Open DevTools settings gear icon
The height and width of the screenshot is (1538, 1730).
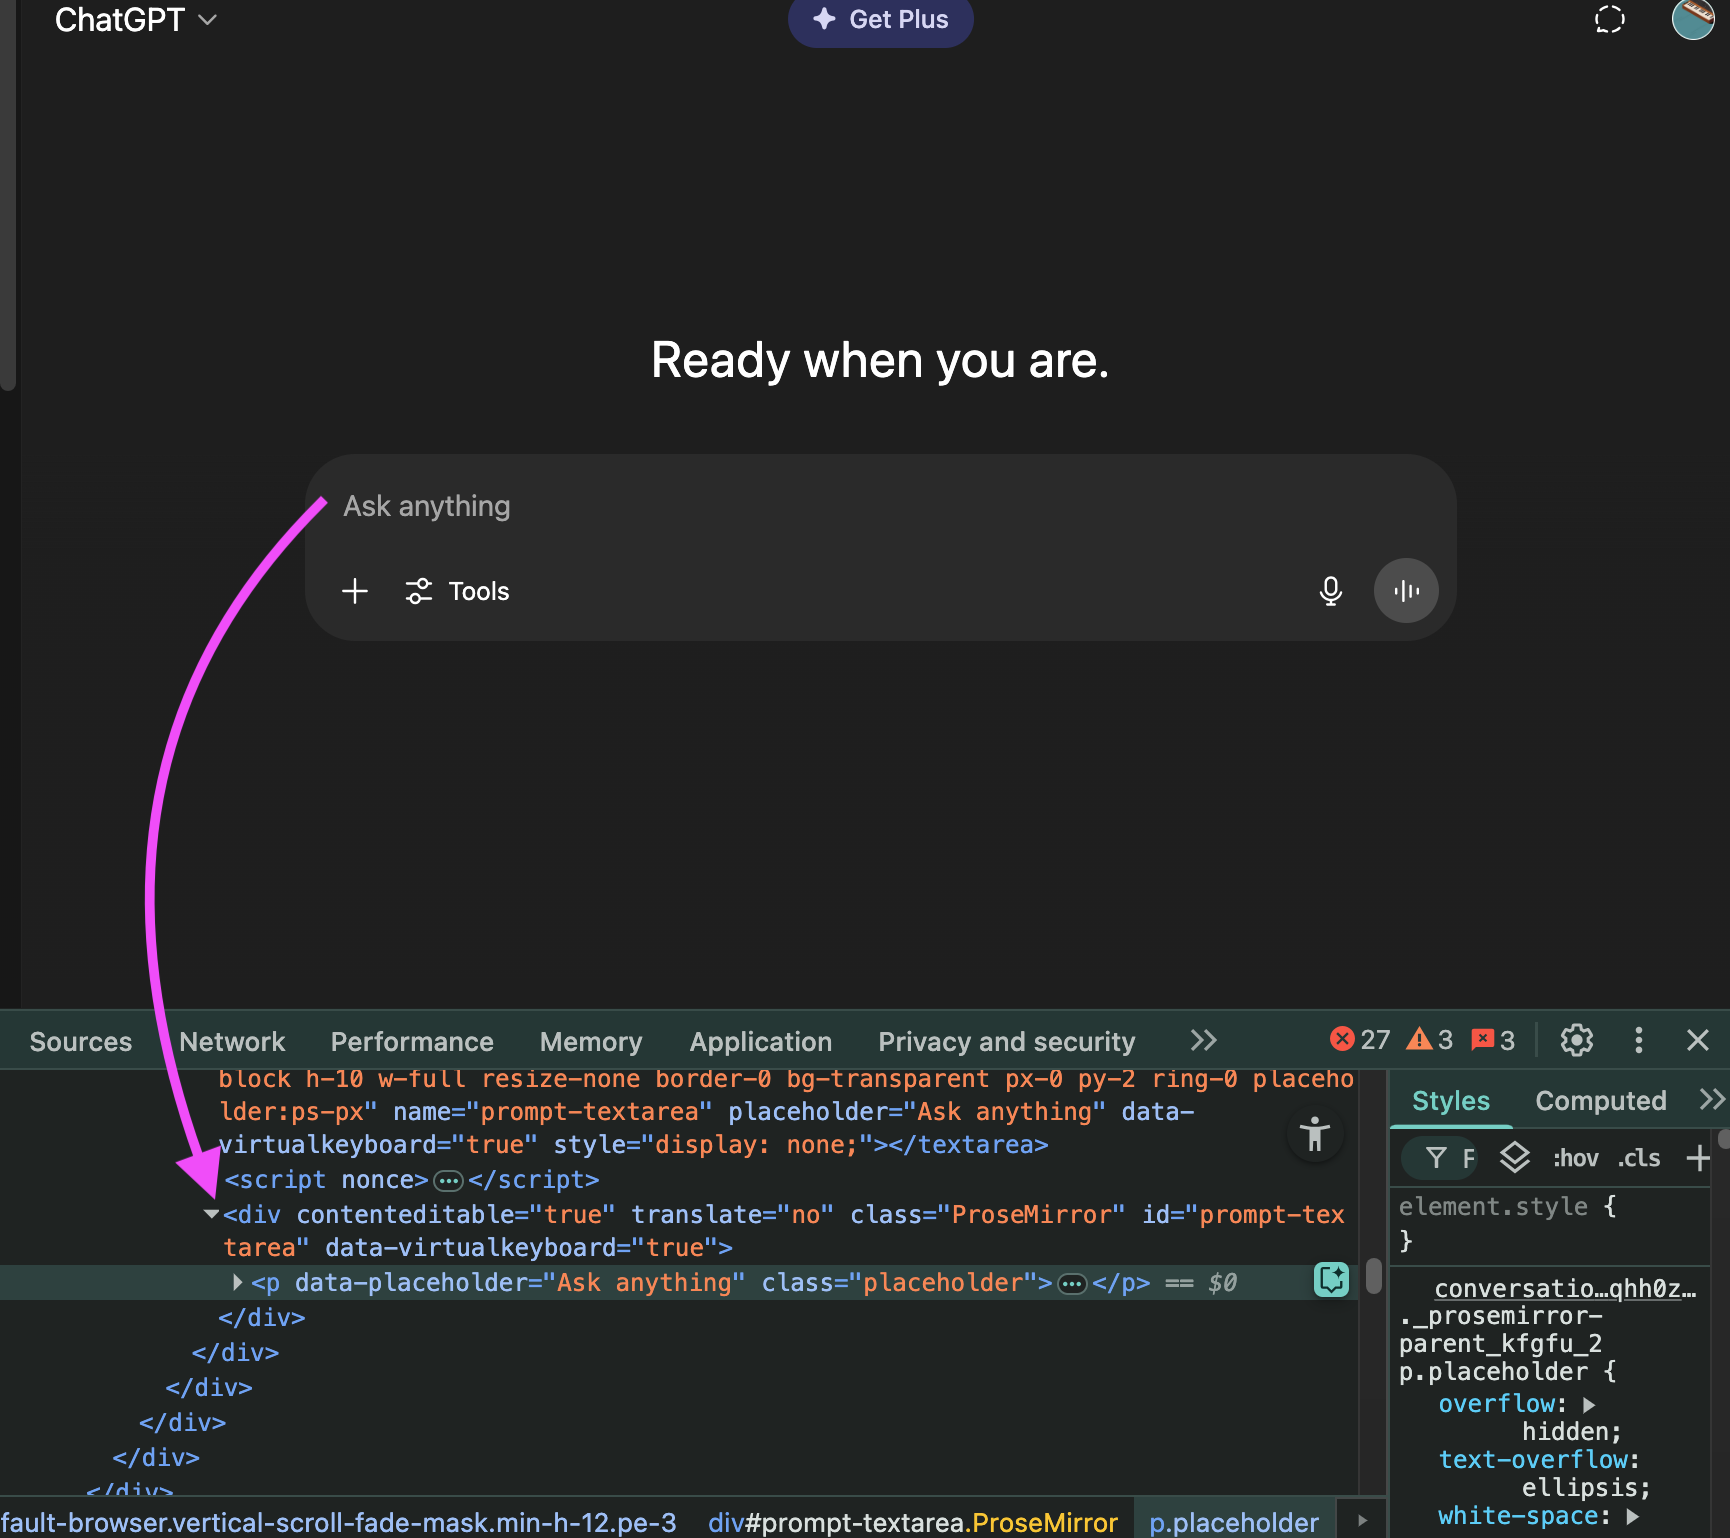tap(1577, 1040)
